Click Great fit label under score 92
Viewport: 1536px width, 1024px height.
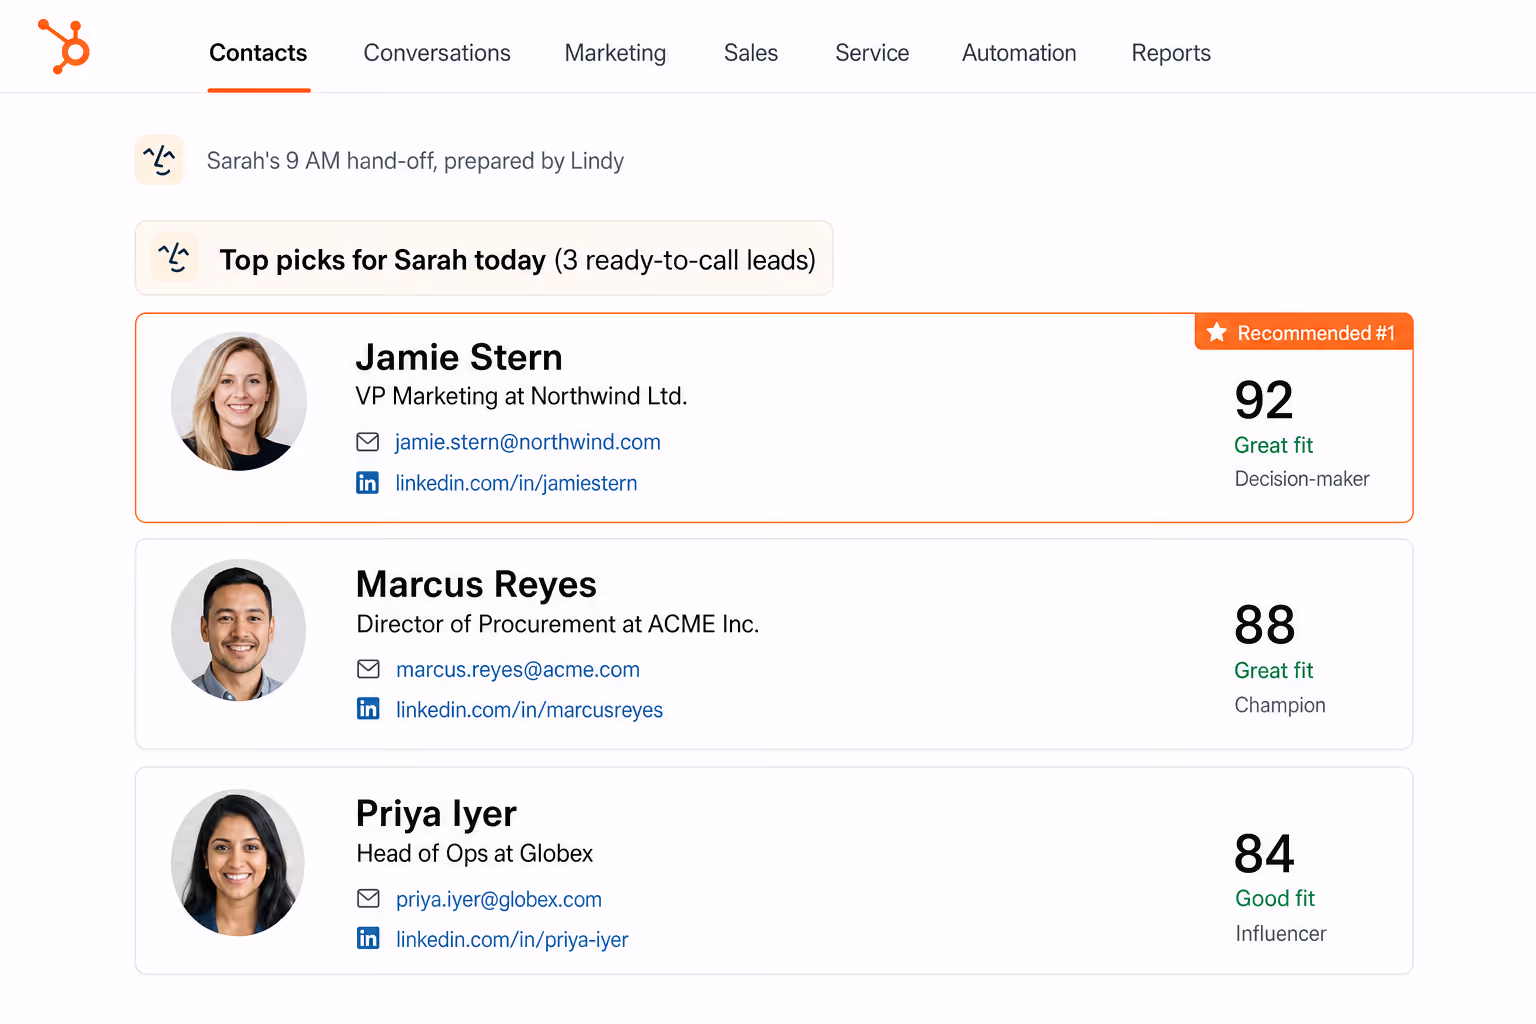coord(1274,445)
